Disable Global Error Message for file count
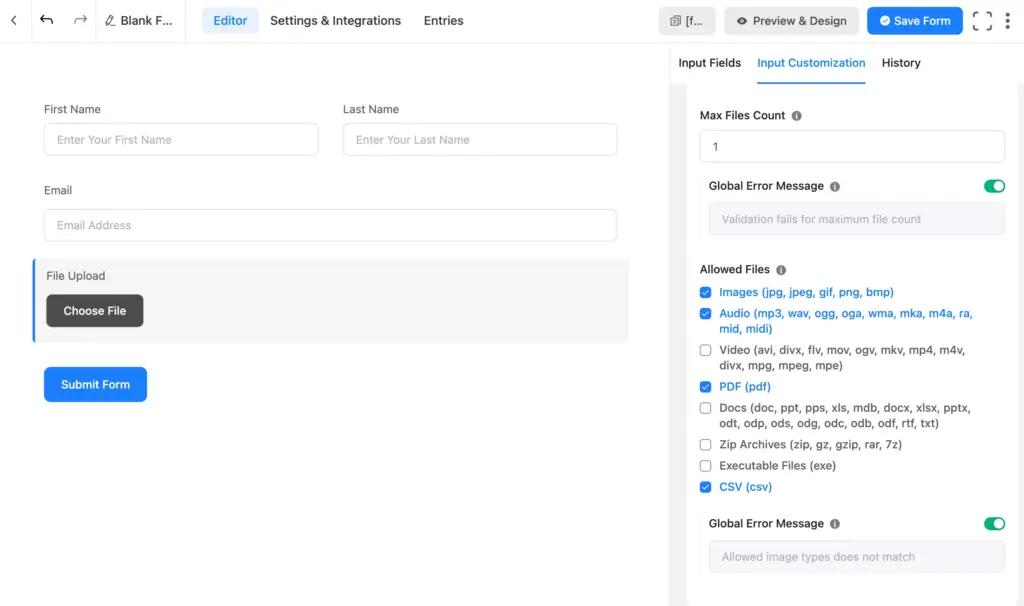 (994, 186)
